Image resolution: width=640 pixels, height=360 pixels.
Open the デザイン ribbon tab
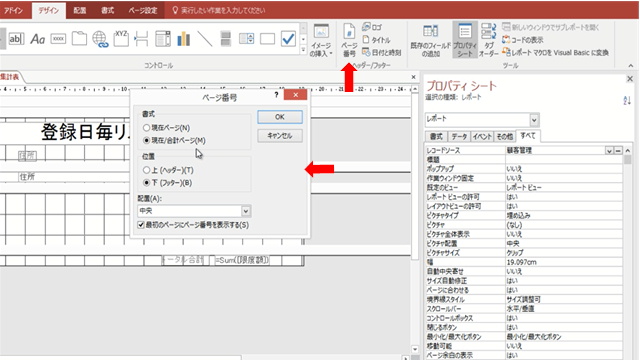point(49,11)
